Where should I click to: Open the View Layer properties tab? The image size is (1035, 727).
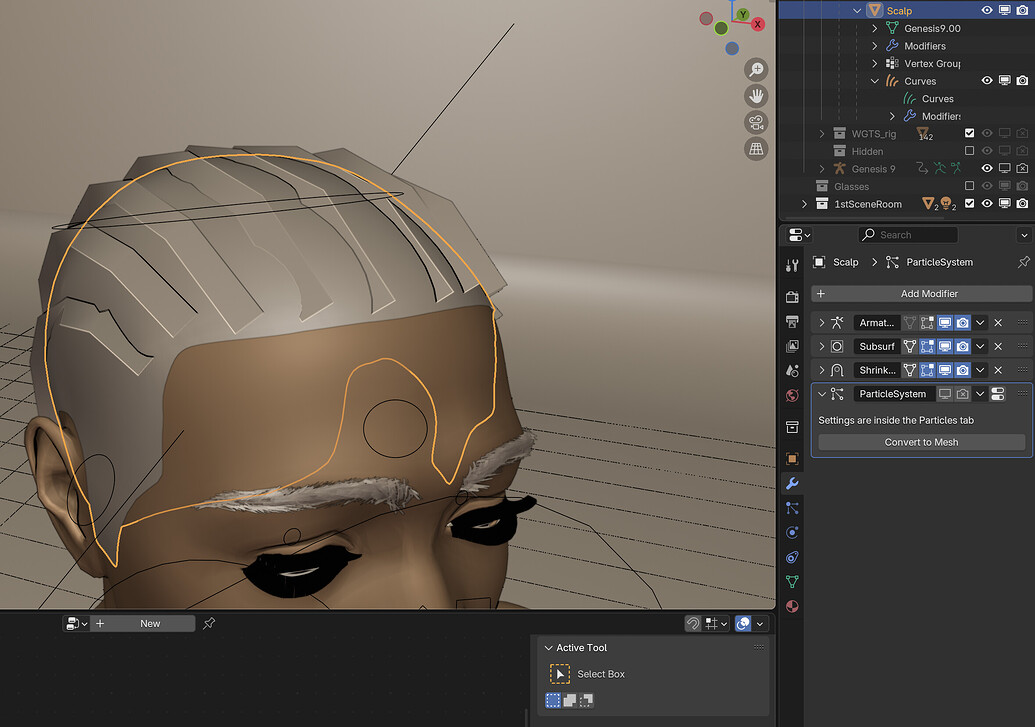[792, 346]
